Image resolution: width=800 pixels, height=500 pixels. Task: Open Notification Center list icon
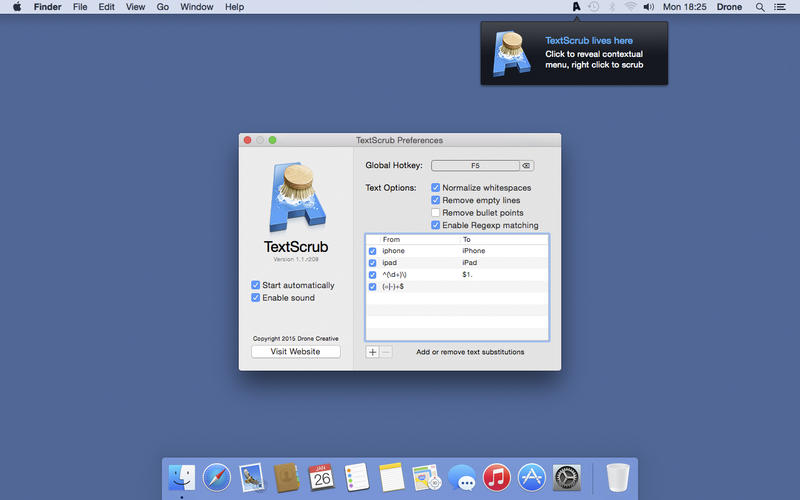pyautogui.click(x=782, y=7)
